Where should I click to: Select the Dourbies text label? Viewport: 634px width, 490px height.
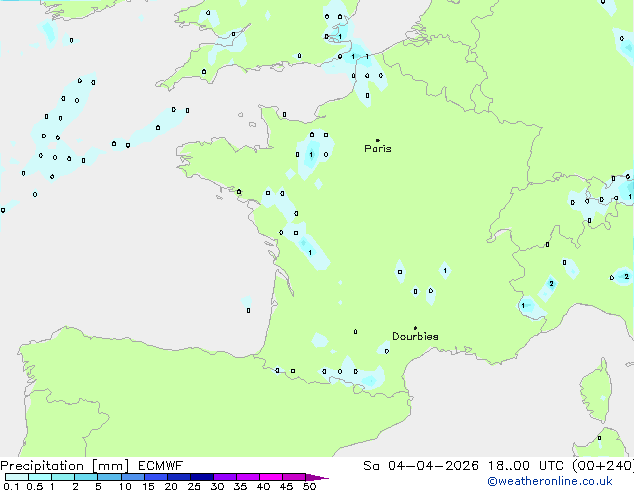pyautogui.click(x=415, y=337)
